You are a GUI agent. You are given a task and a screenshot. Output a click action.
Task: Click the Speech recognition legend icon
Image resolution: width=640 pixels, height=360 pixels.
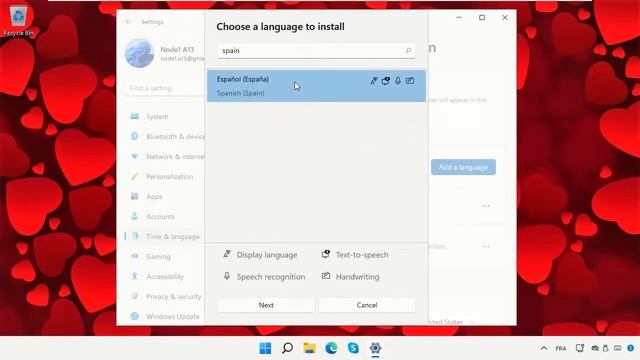(227, 276)
